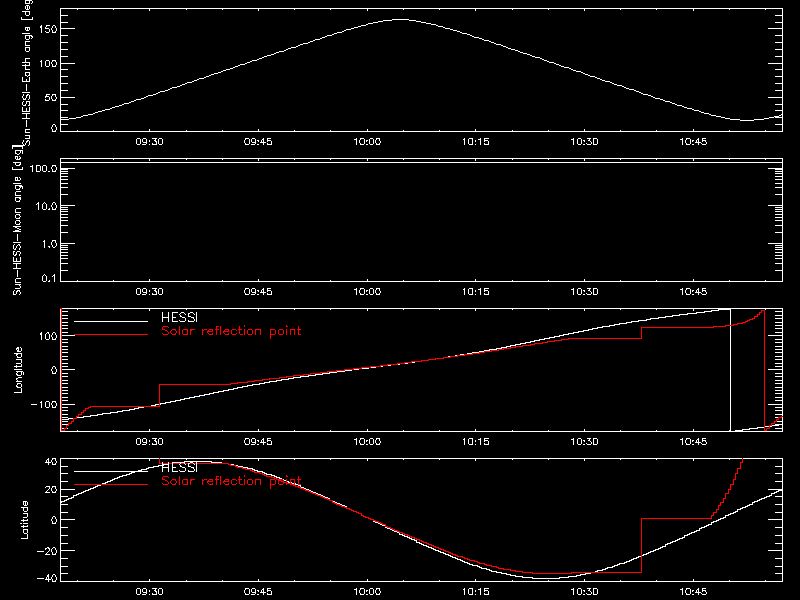Click white HESSI legend line in Longitude plot
800x600 pixels.
111,321
